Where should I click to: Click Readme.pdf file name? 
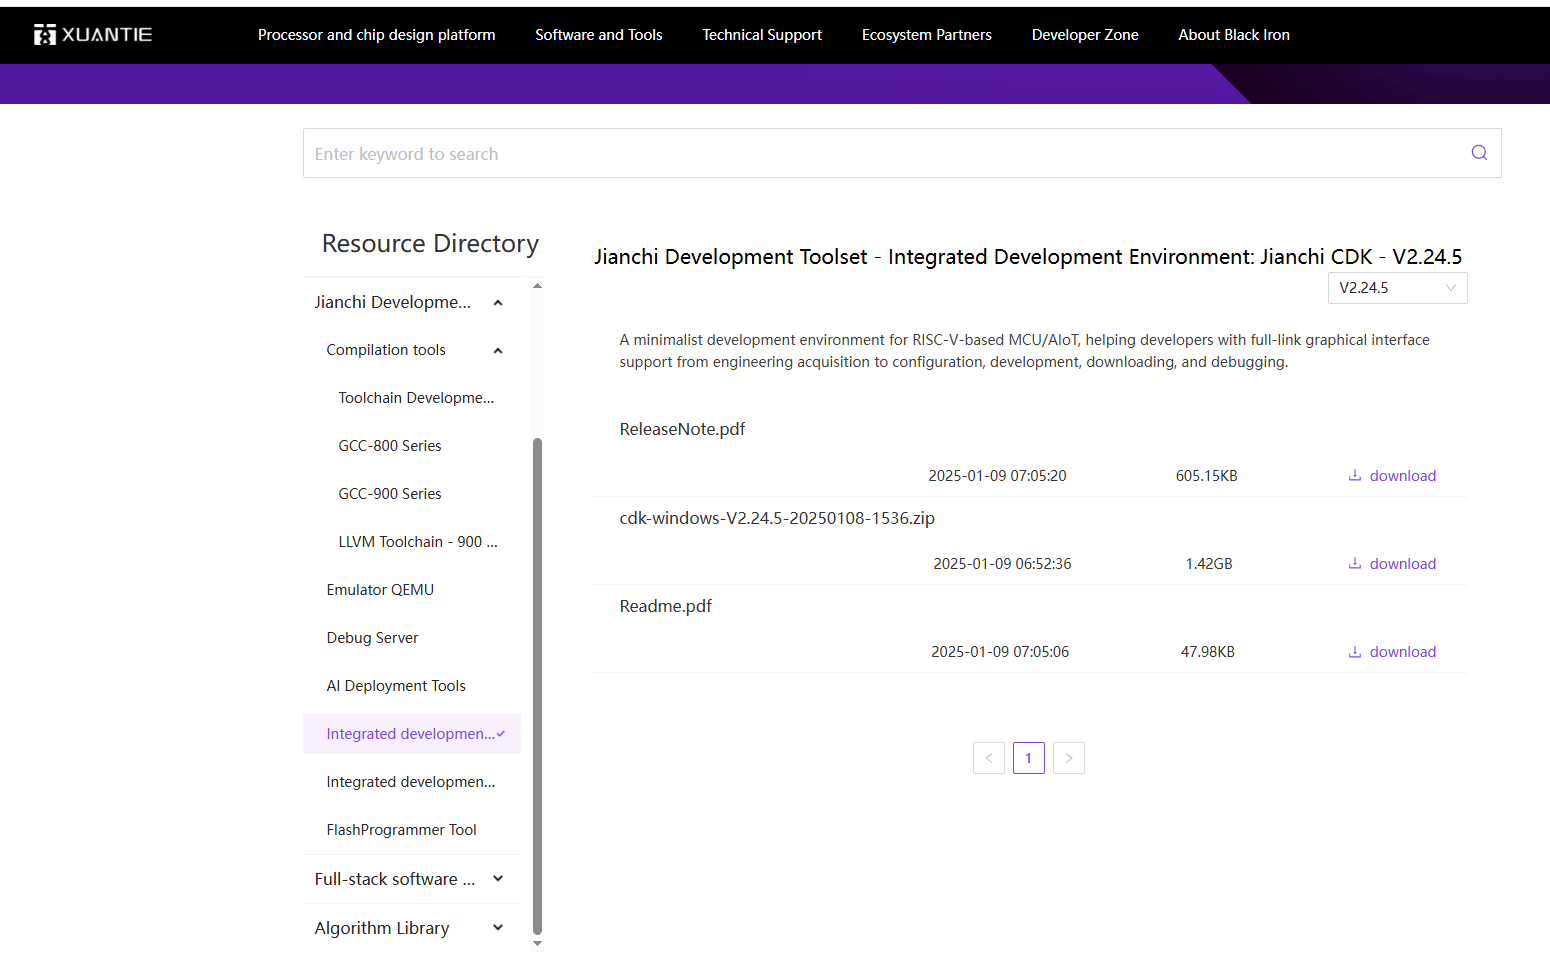click(x=665, y=606)
